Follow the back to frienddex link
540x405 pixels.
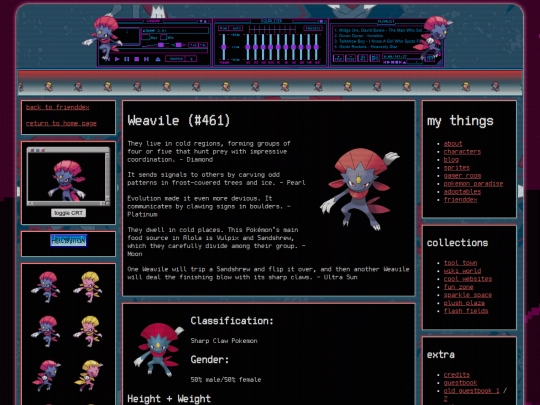[58, 107]
